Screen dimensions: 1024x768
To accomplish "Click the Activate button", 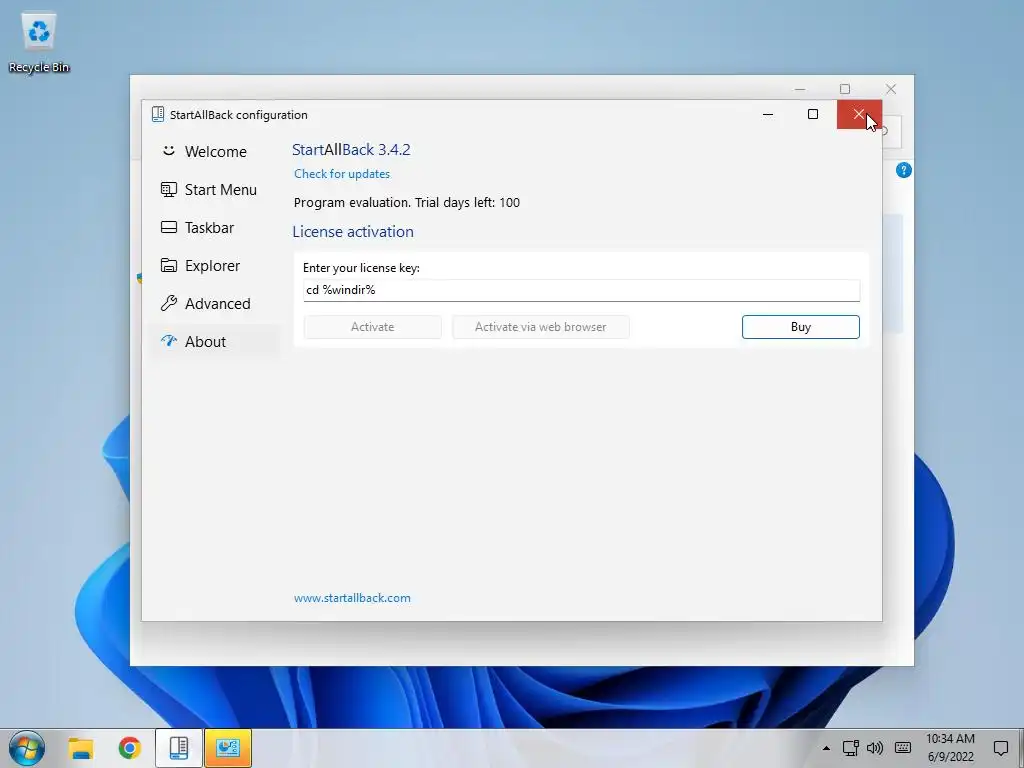I will pos(372,327).
